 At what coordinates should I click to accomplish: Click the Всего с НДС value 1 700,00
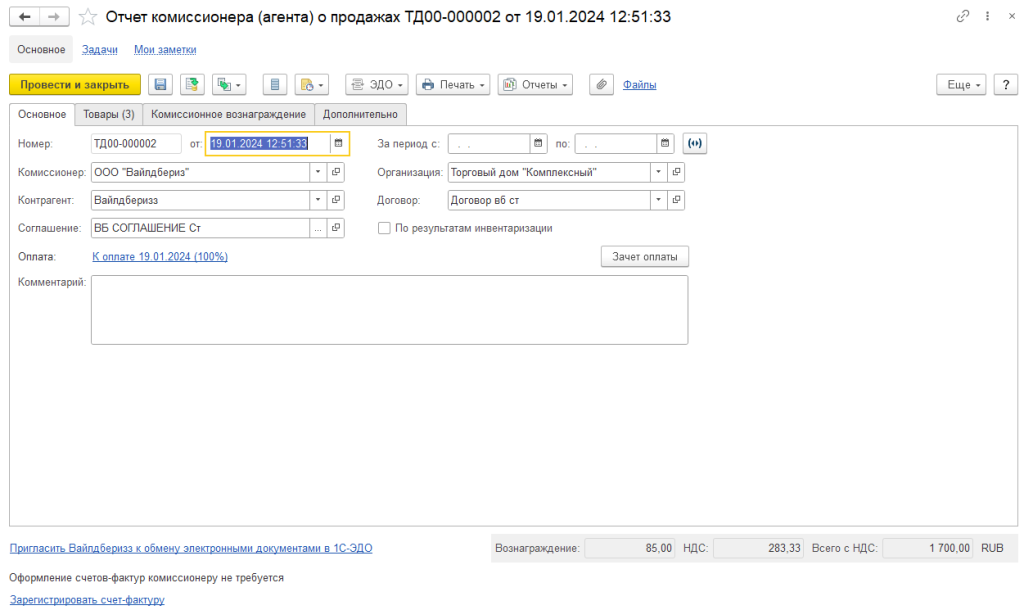point(928,549)
